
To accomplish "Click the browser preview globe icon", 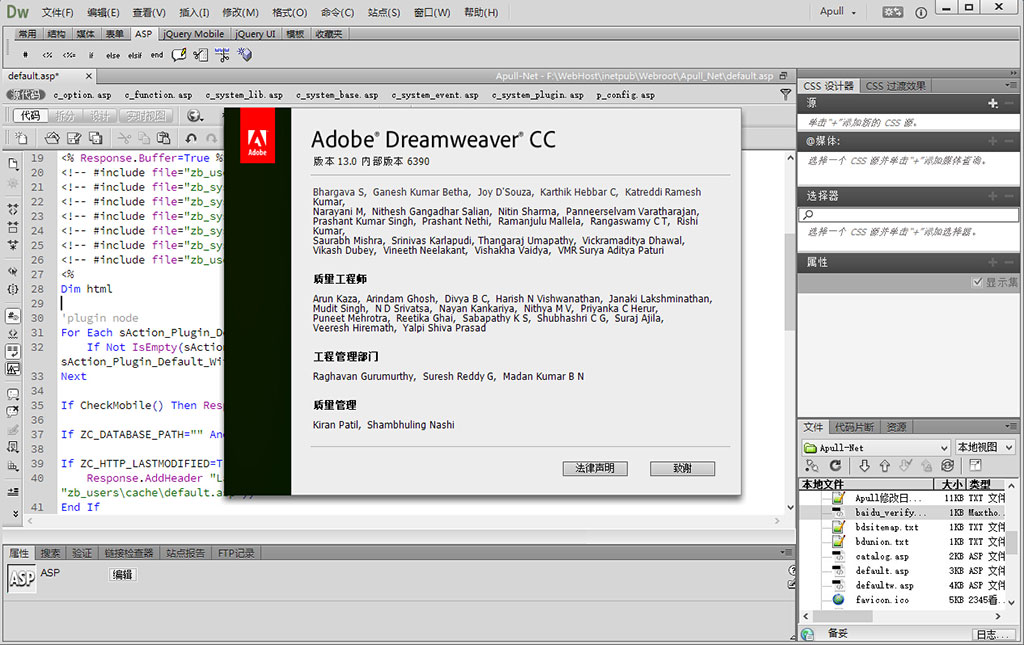I will pos(195,116).
